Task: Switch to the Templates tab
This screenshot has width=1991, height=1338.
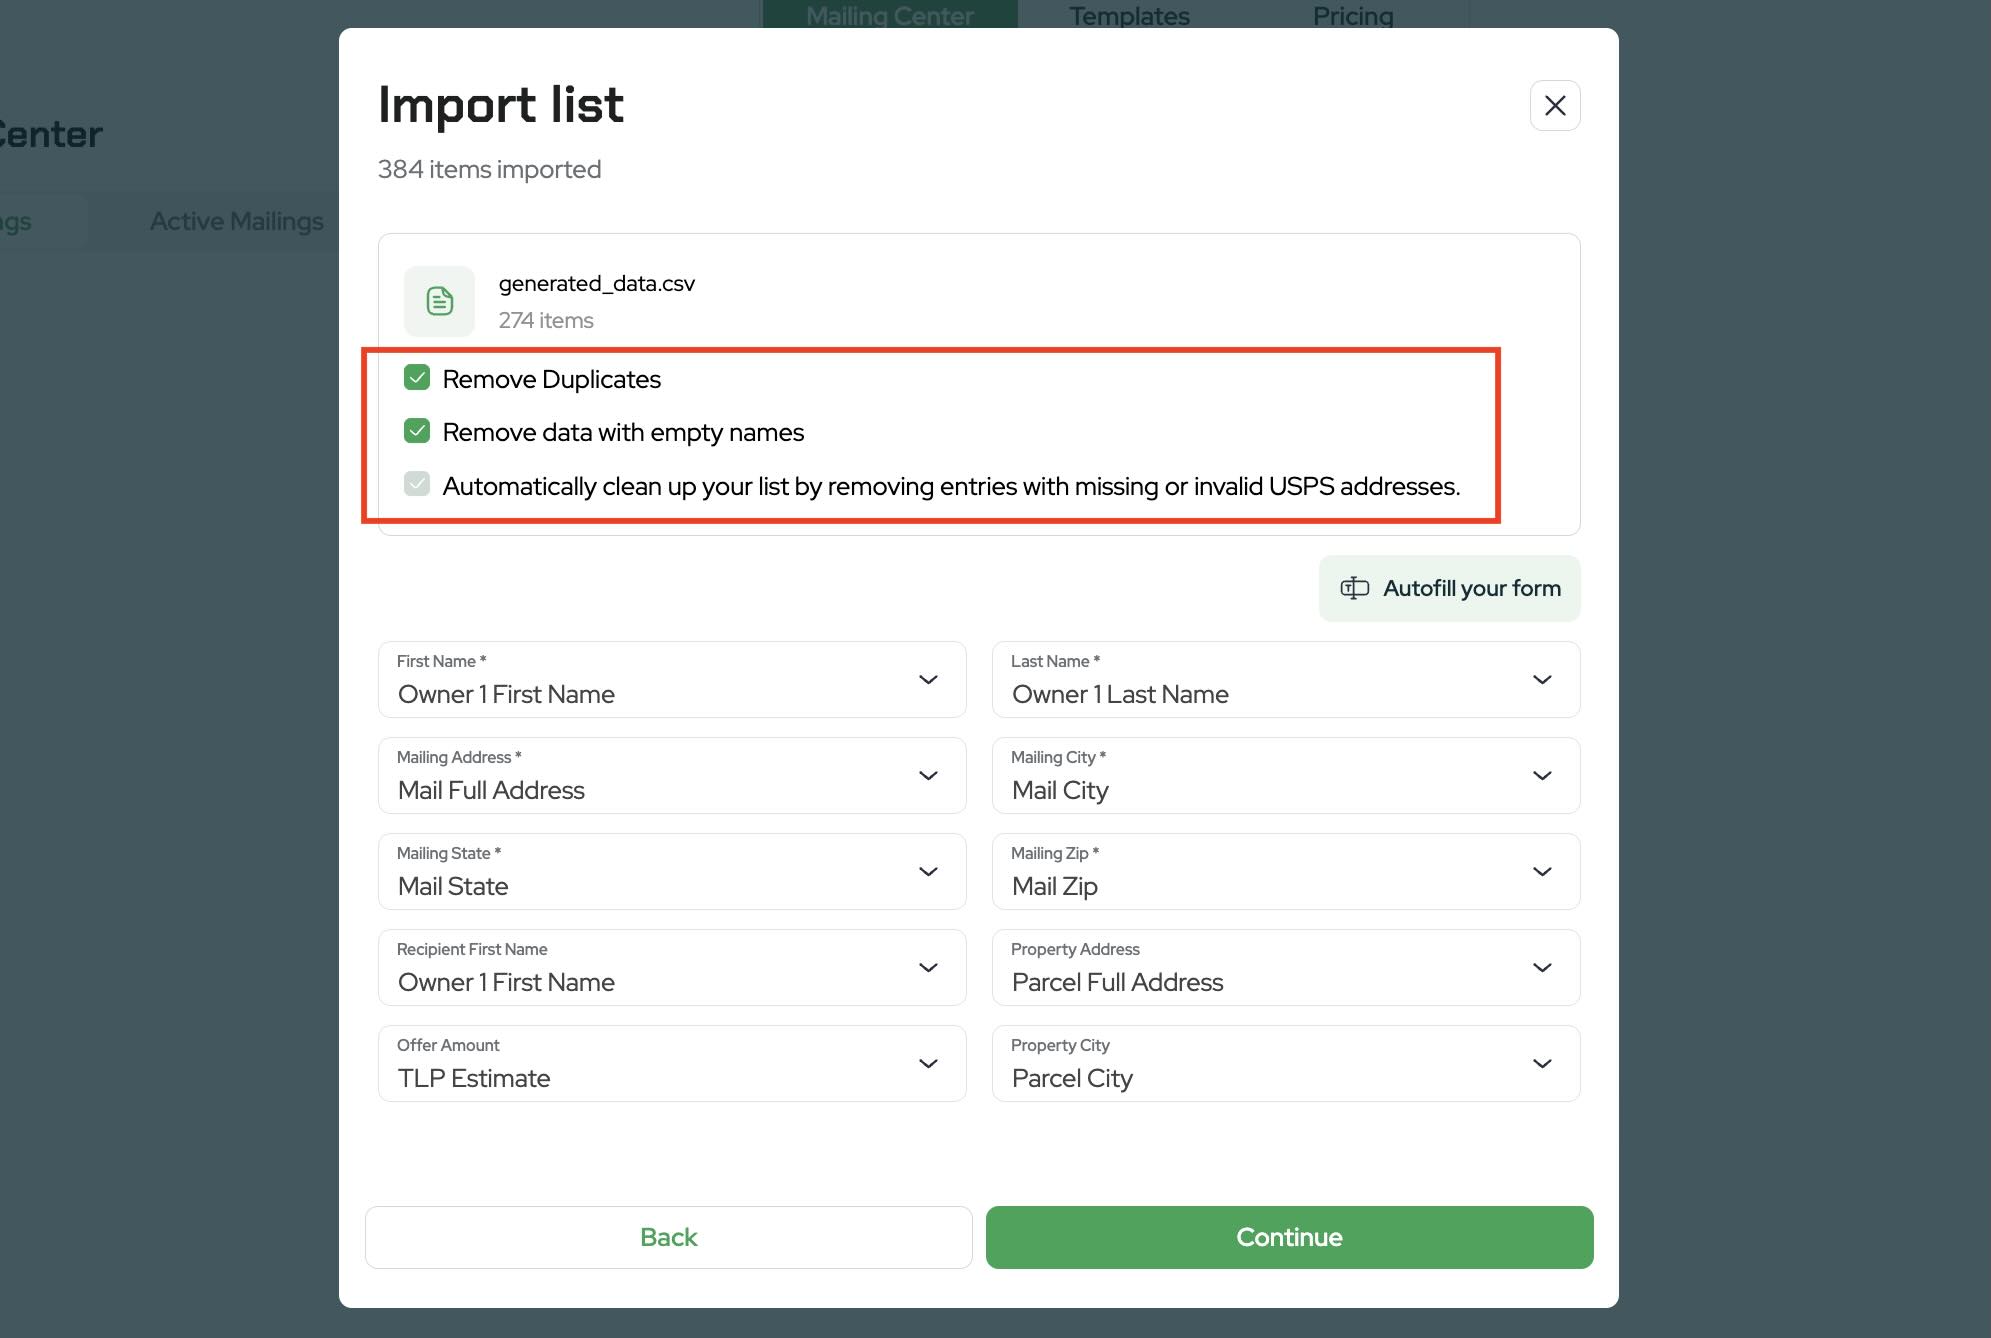Action: pyautogui.click(x=1128, y=15)
